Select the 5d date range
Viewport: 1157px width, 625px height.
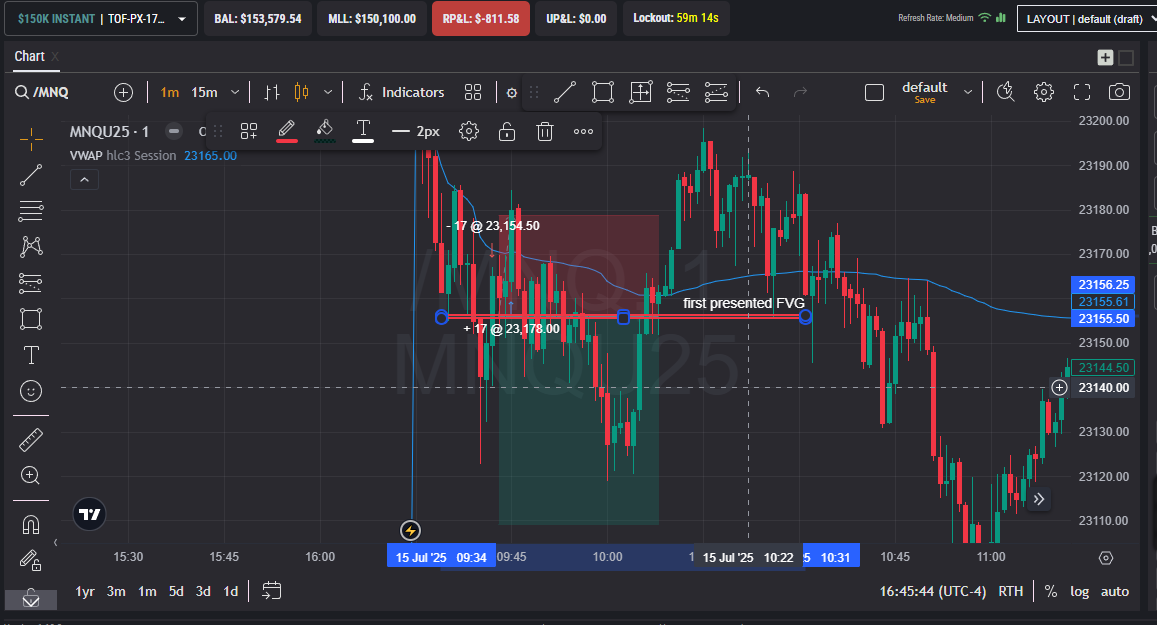tap(176, 591)
